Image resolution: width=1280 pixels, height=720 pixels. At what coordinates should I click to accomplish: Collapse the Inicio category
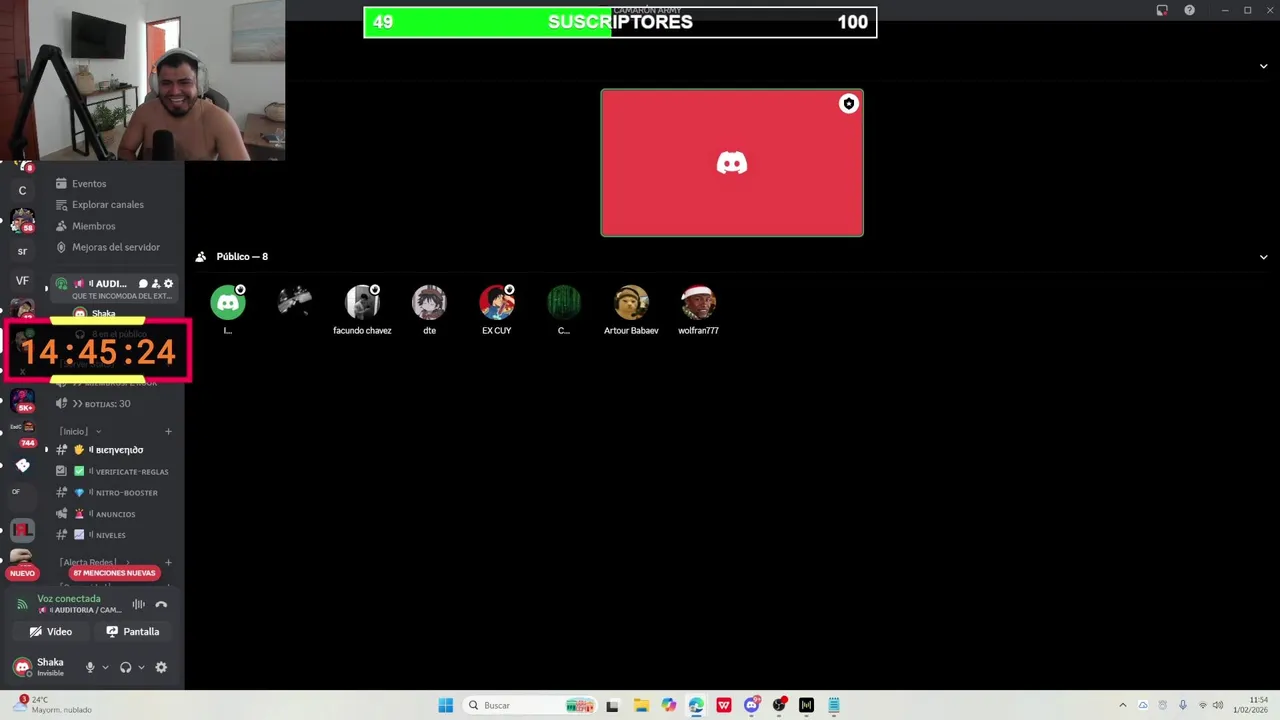(80, 431)
